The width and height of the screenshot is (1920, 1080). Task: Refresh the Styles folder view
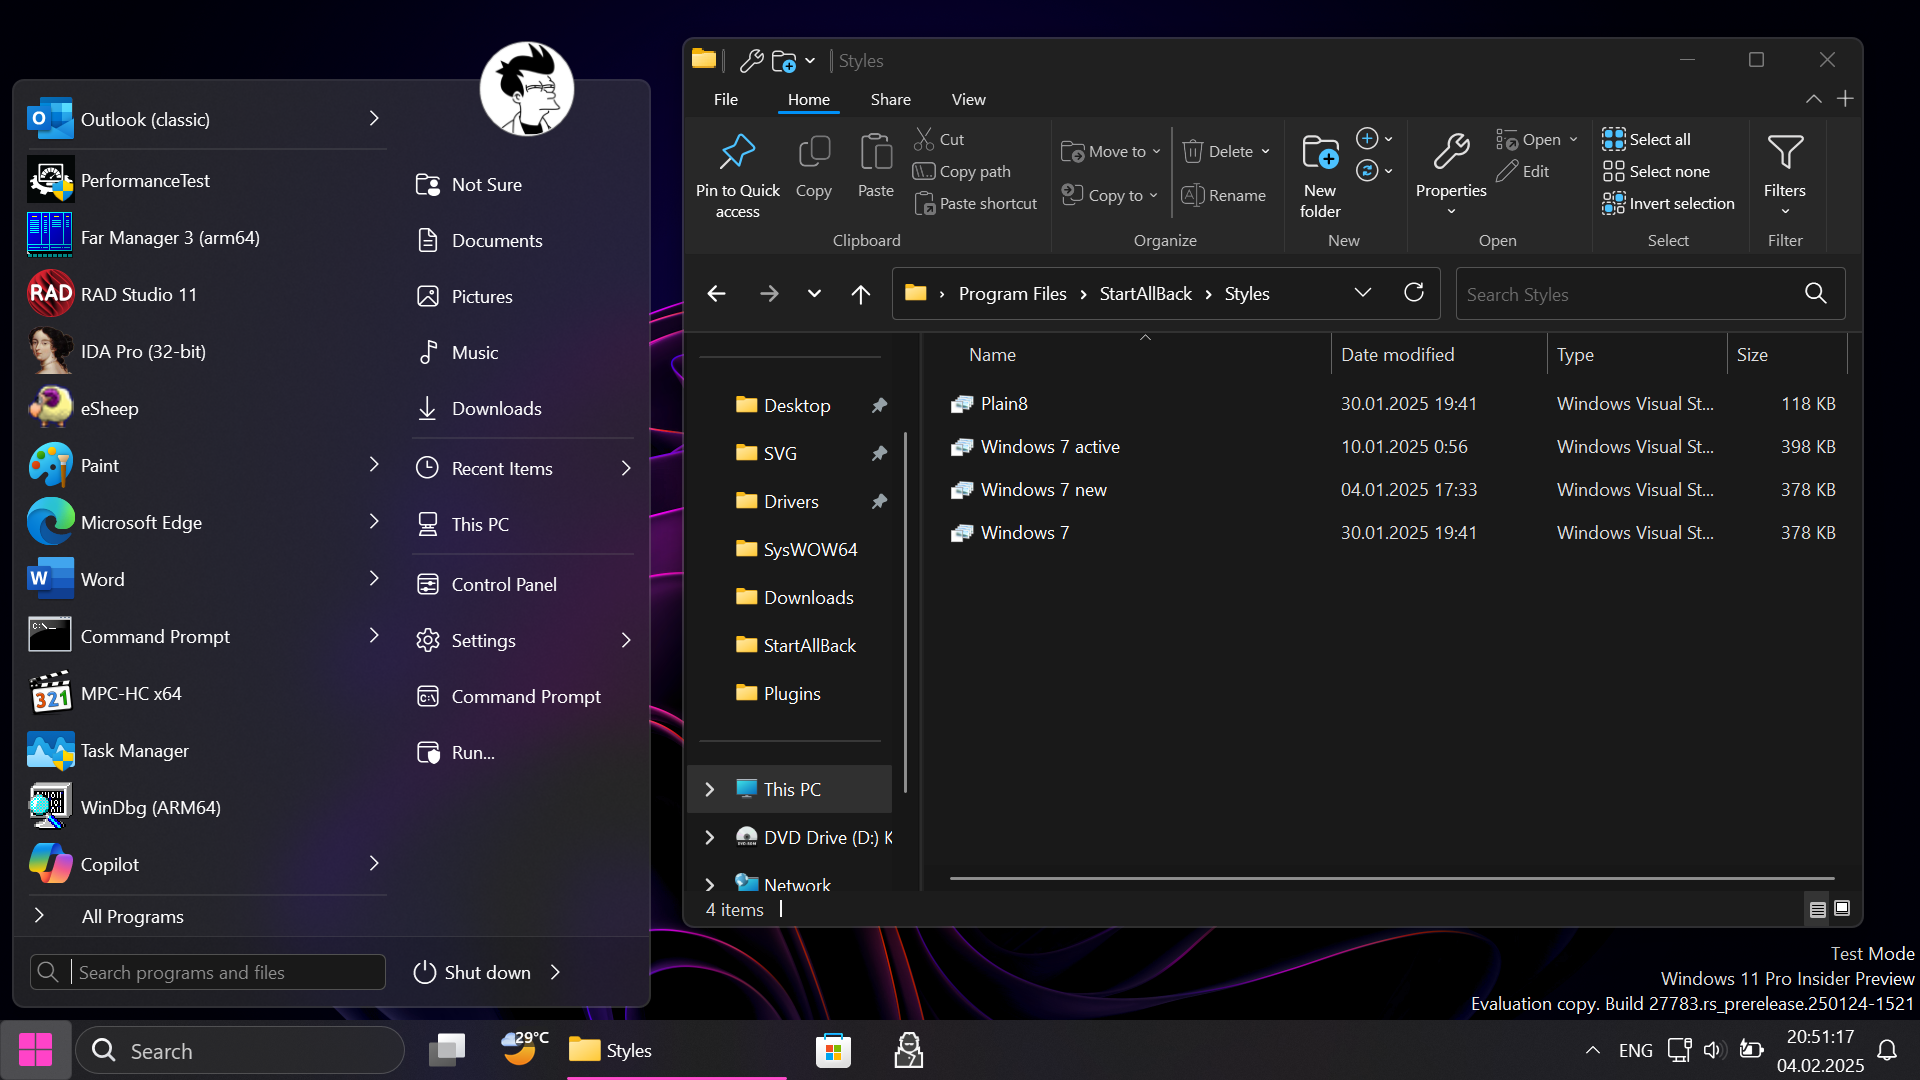point(1413,293)
